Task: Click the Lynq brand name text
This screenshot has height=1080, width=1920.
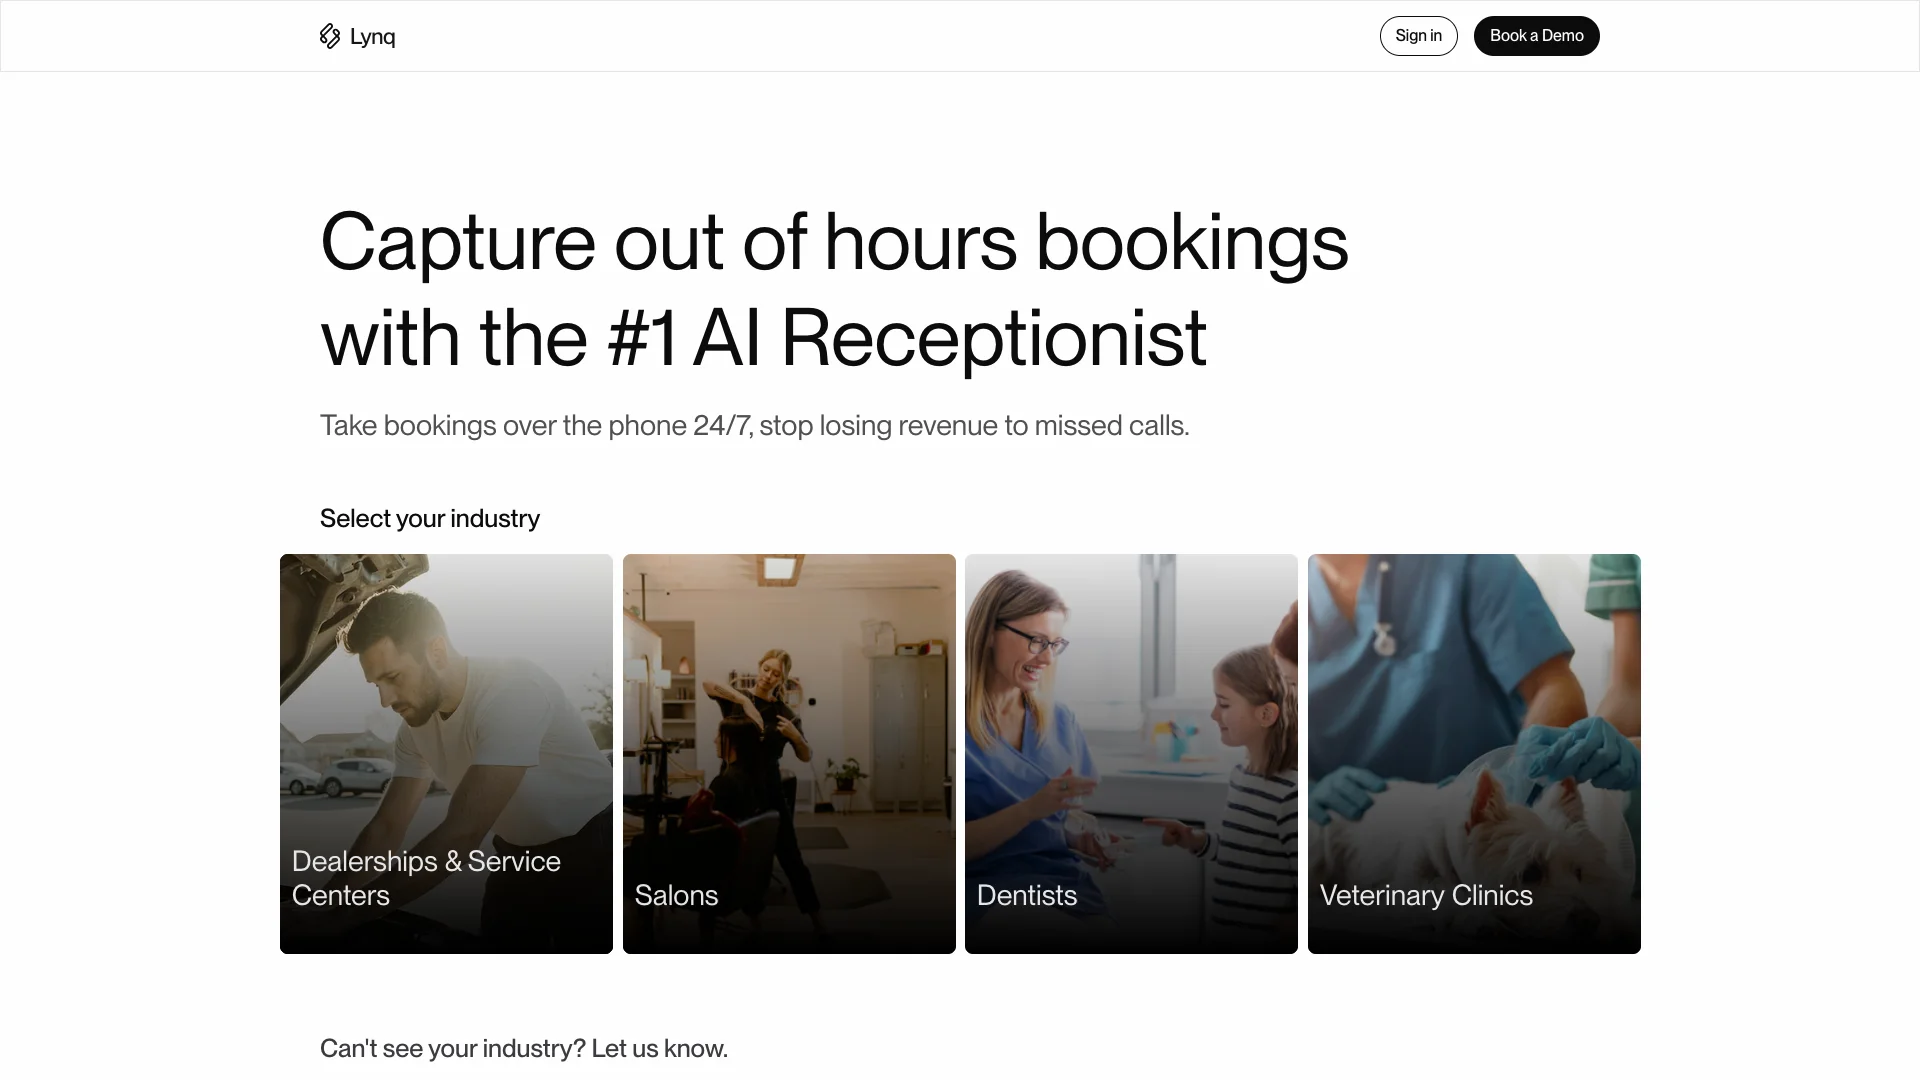Action: pos(372,37)
